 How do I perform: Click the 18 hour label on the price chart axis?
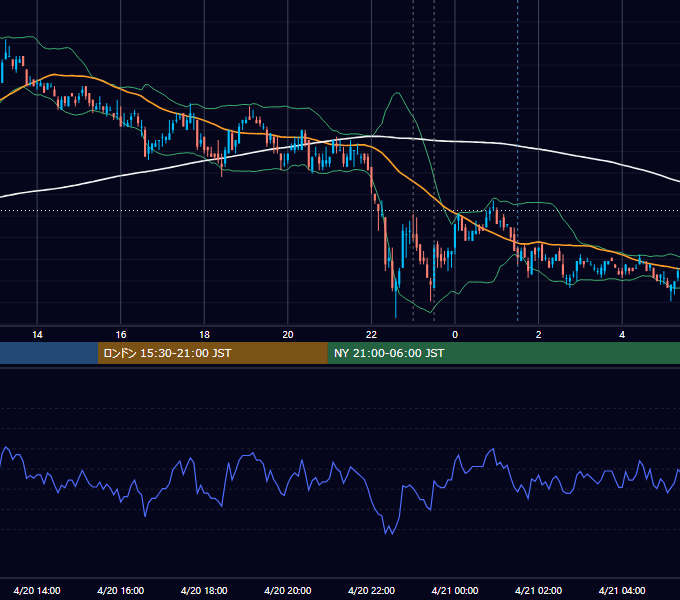tap(204, 335)
